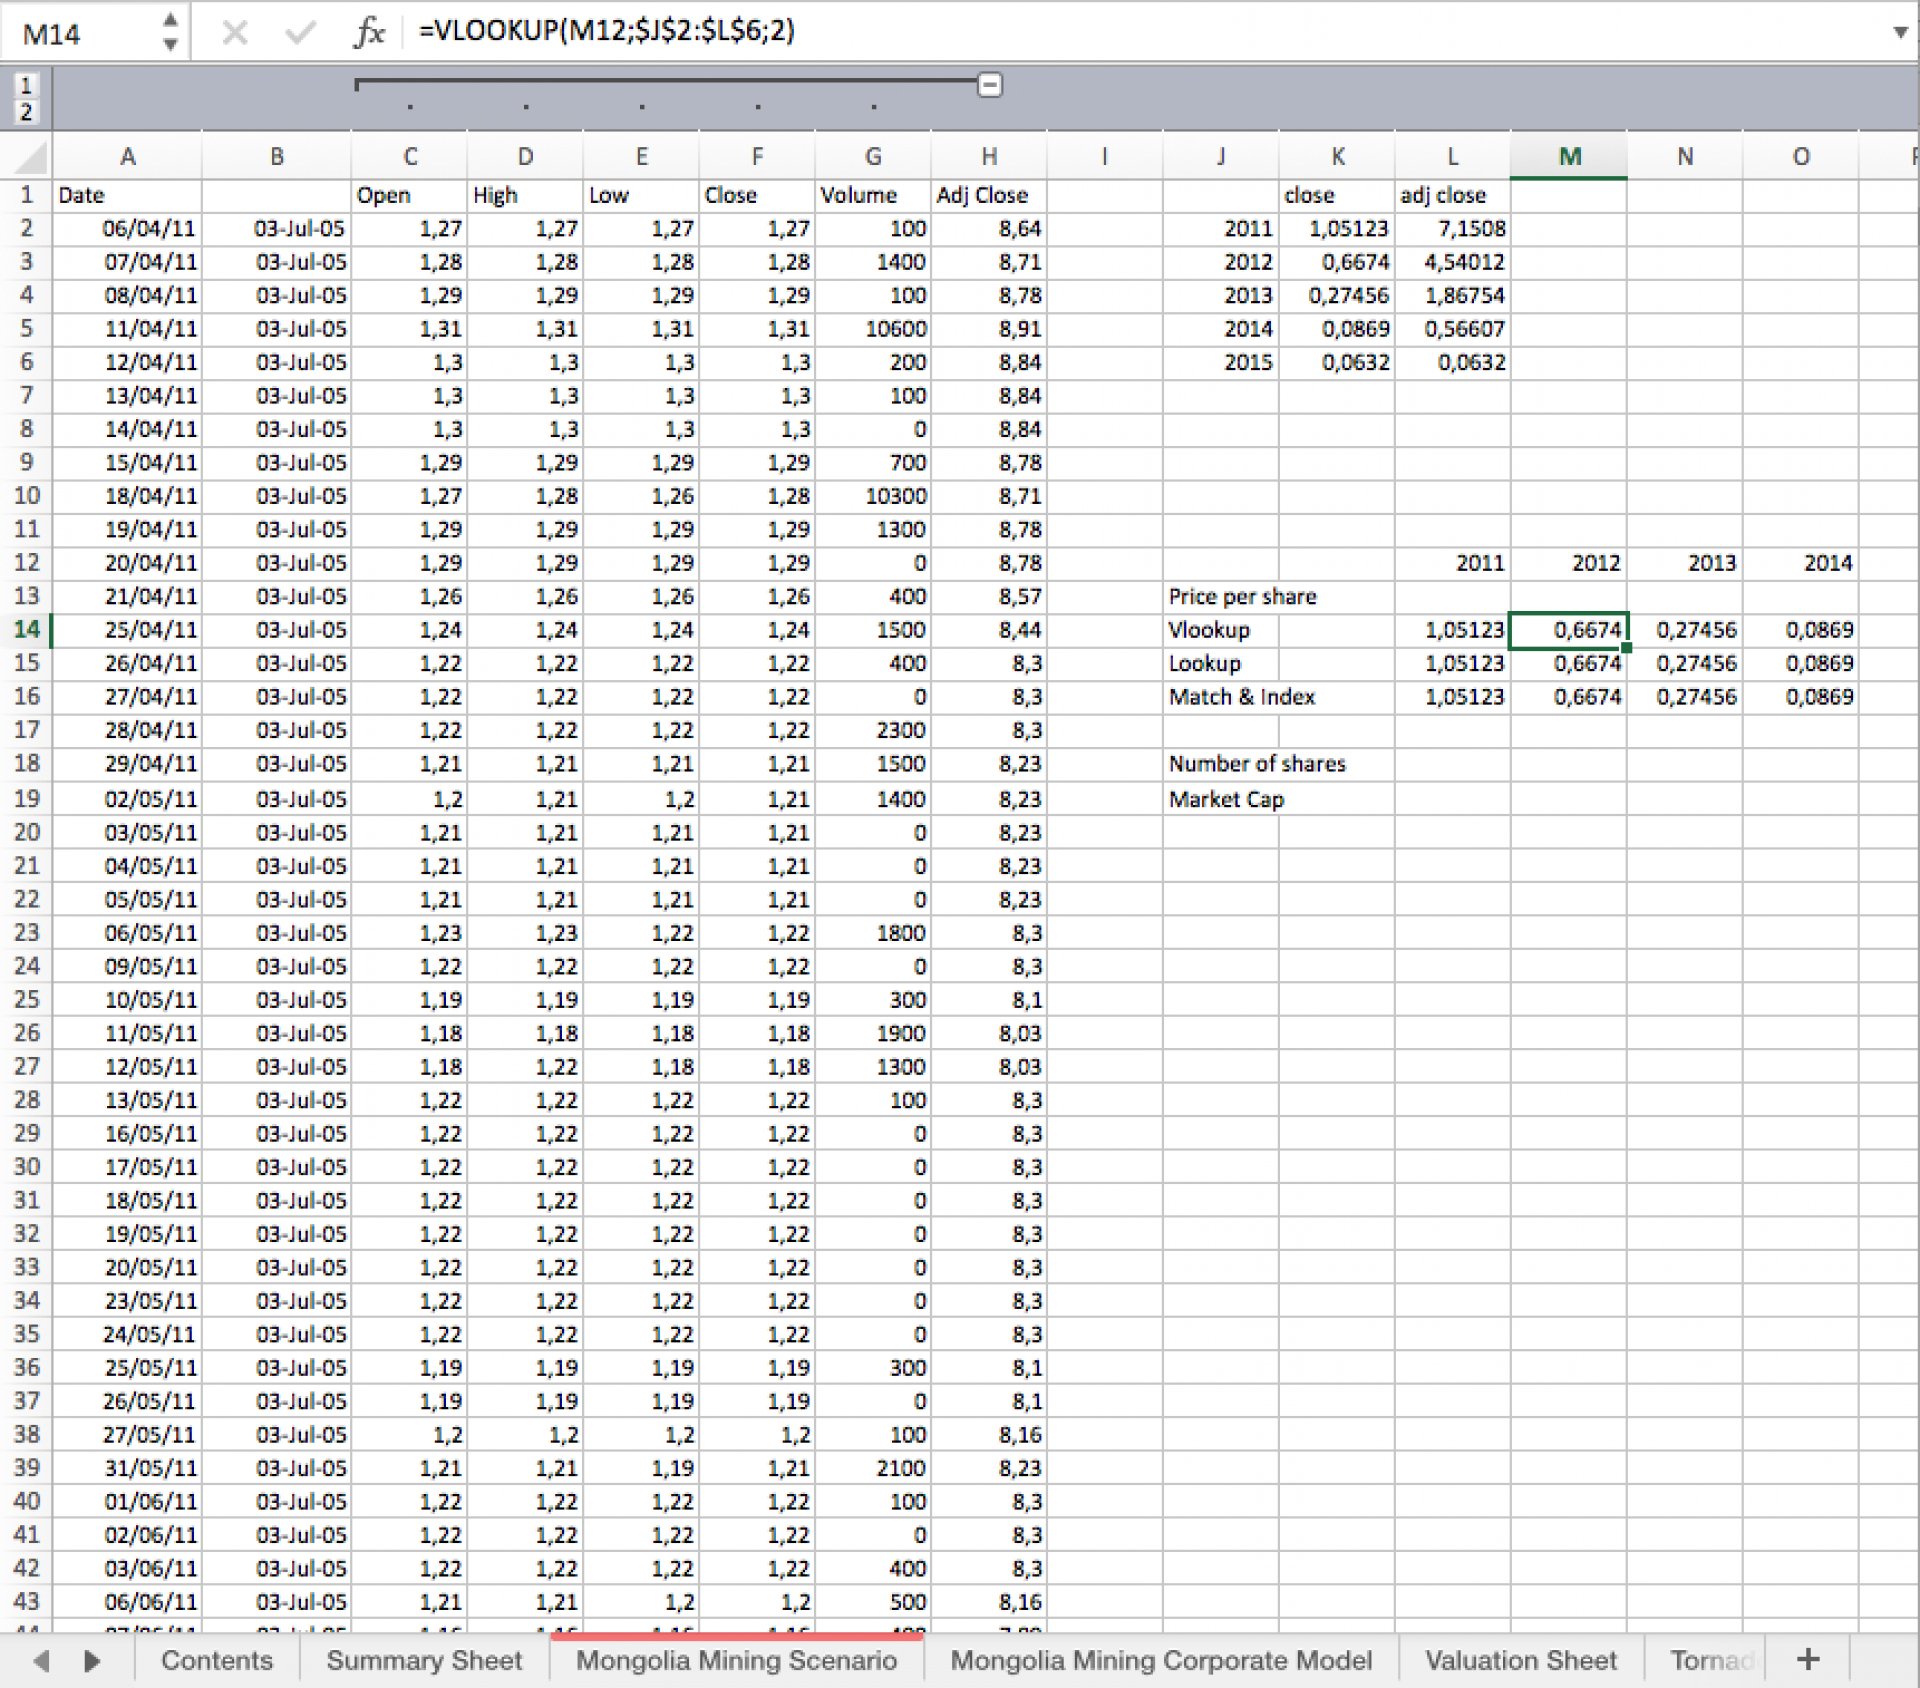
Task: Select row 1 header
Action: pyautogui.click(x=26, y=196)
